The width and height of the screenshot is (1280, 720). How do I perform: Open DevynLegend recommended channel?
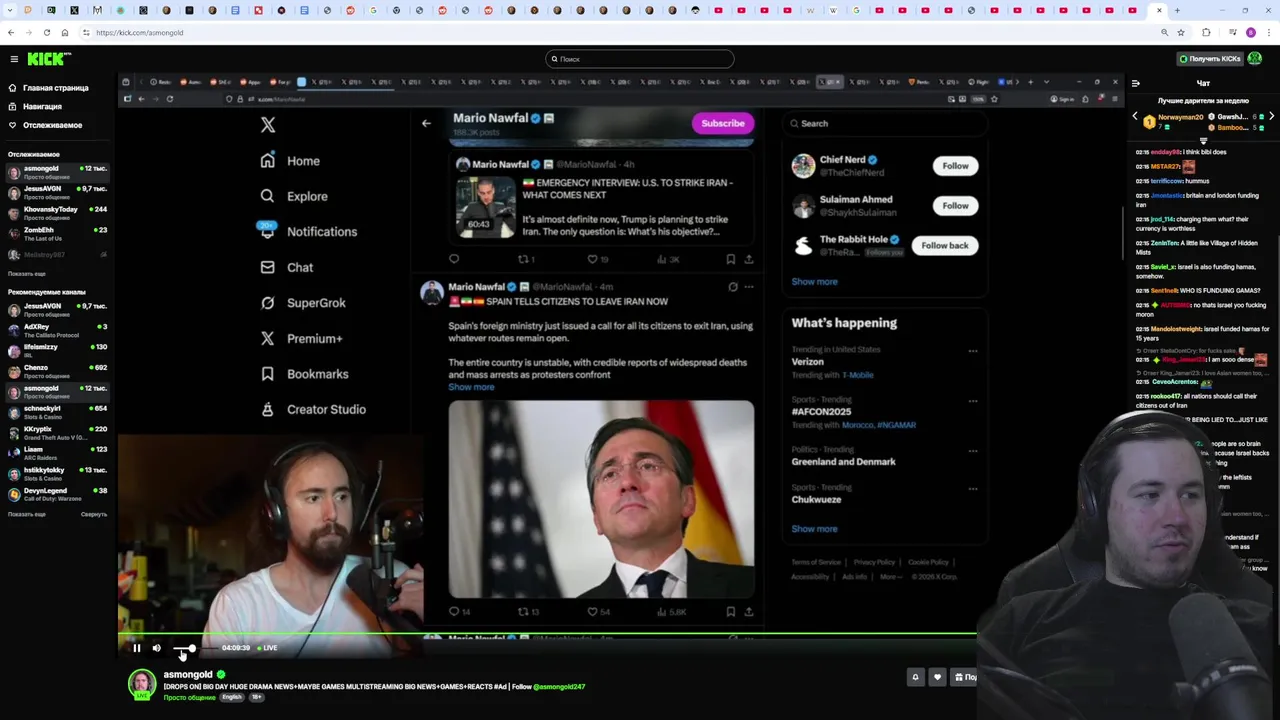tap(58, 494)
